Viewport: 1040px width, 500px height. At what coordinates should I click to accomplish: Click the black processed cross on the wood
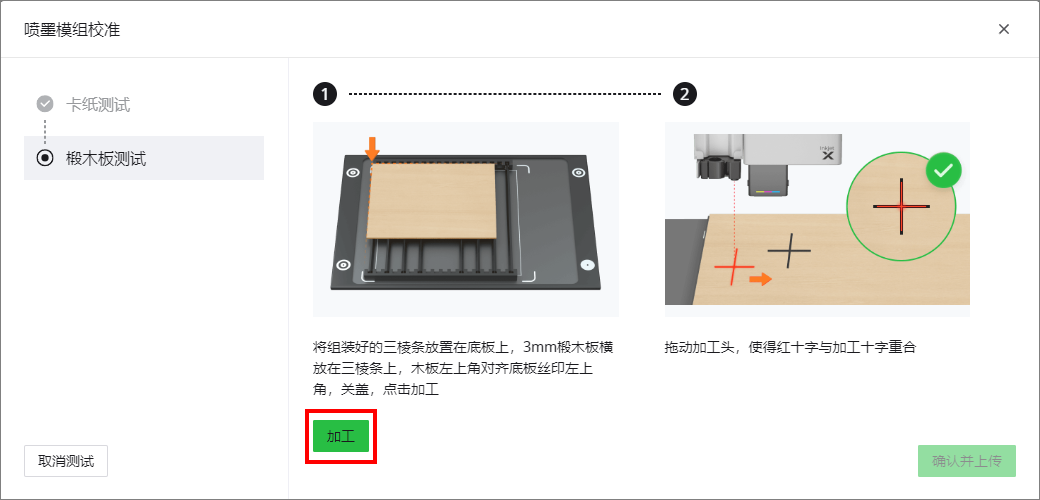pyautogui.click(x=789, y=251)
